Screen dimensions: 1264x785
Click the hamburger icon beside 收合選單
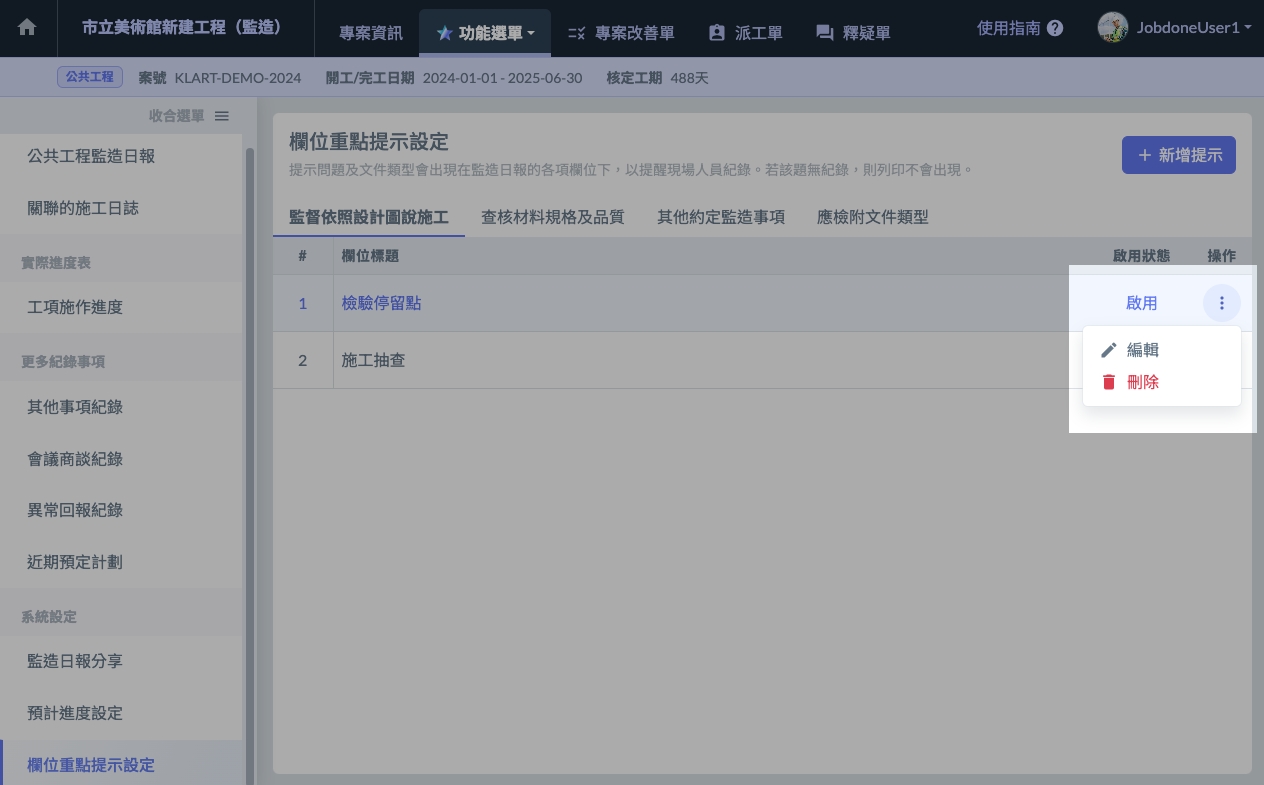222,116
